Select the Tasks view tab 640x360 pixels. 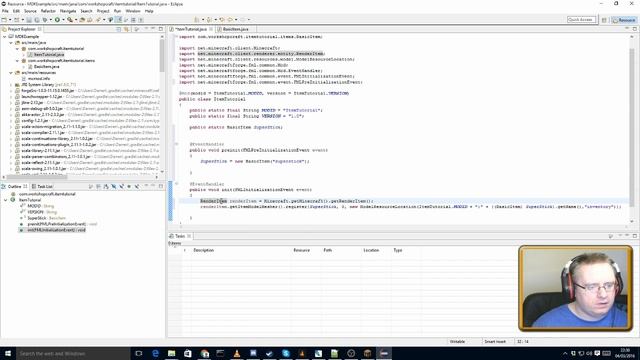tap(180, 236)
